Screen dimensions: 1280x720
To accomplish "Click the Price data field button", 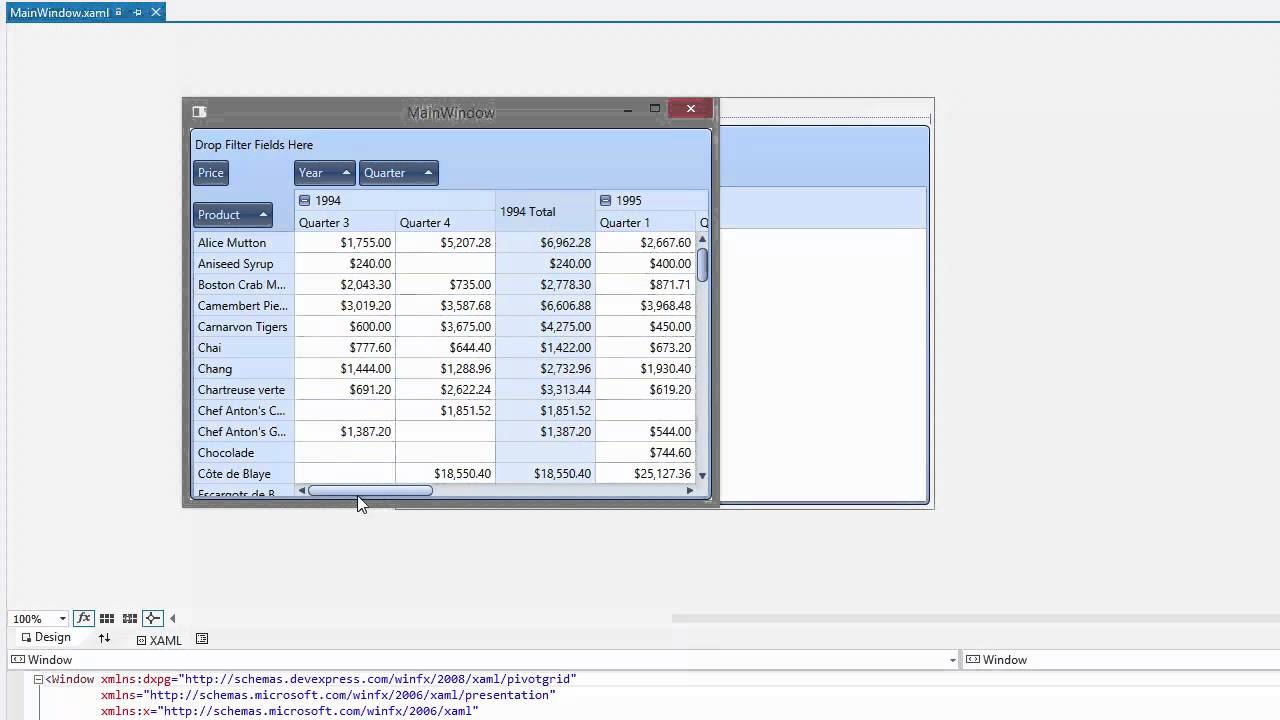I will click(211, 173).
